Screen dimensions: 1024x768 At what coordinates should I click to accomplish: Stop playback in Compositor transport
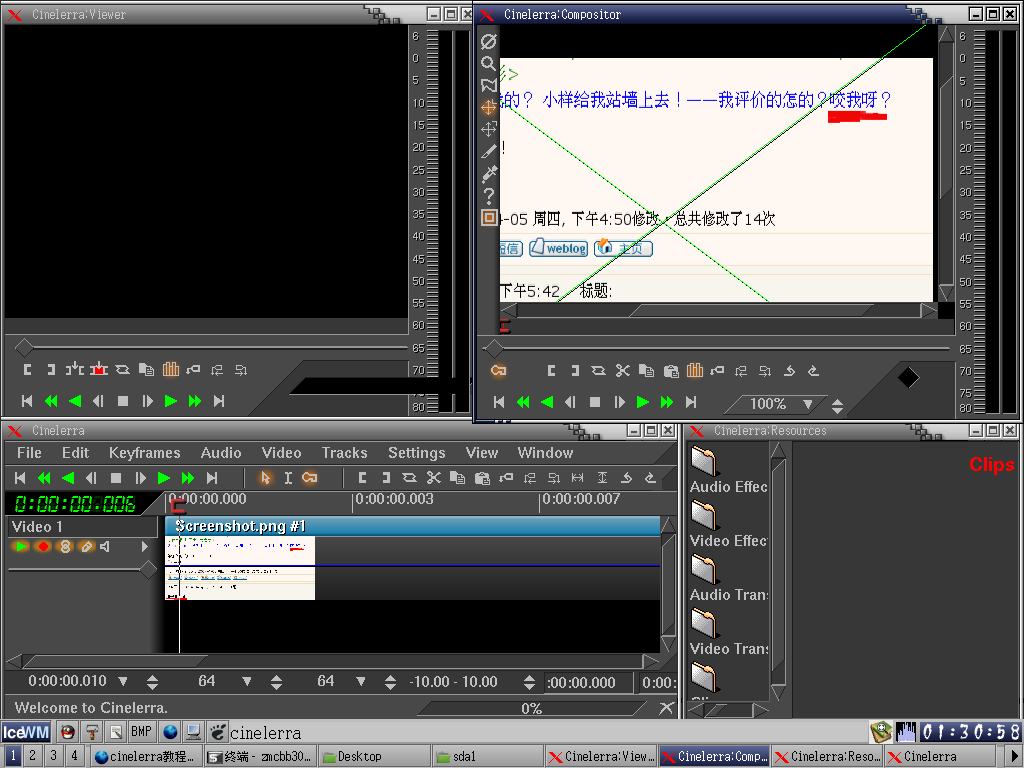(594, 402)
